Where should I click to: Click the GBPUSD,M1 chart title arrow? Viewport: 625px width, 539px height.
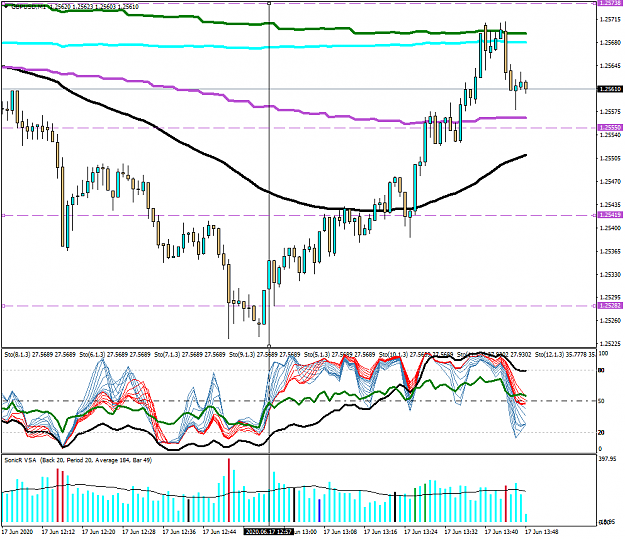tap(6, 6)
